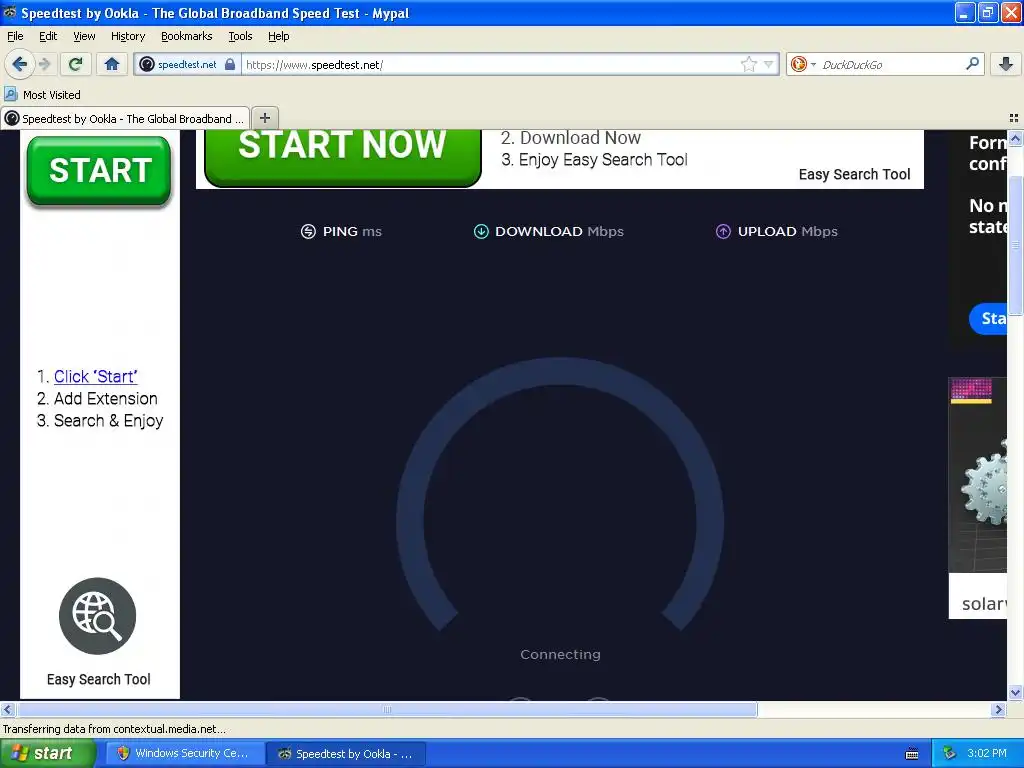The height and width of the screenshot is (768, 1024).
Task: Click the horizontal scrollbar left arrow
Action: pyautogui.click(x=8, y=709)
